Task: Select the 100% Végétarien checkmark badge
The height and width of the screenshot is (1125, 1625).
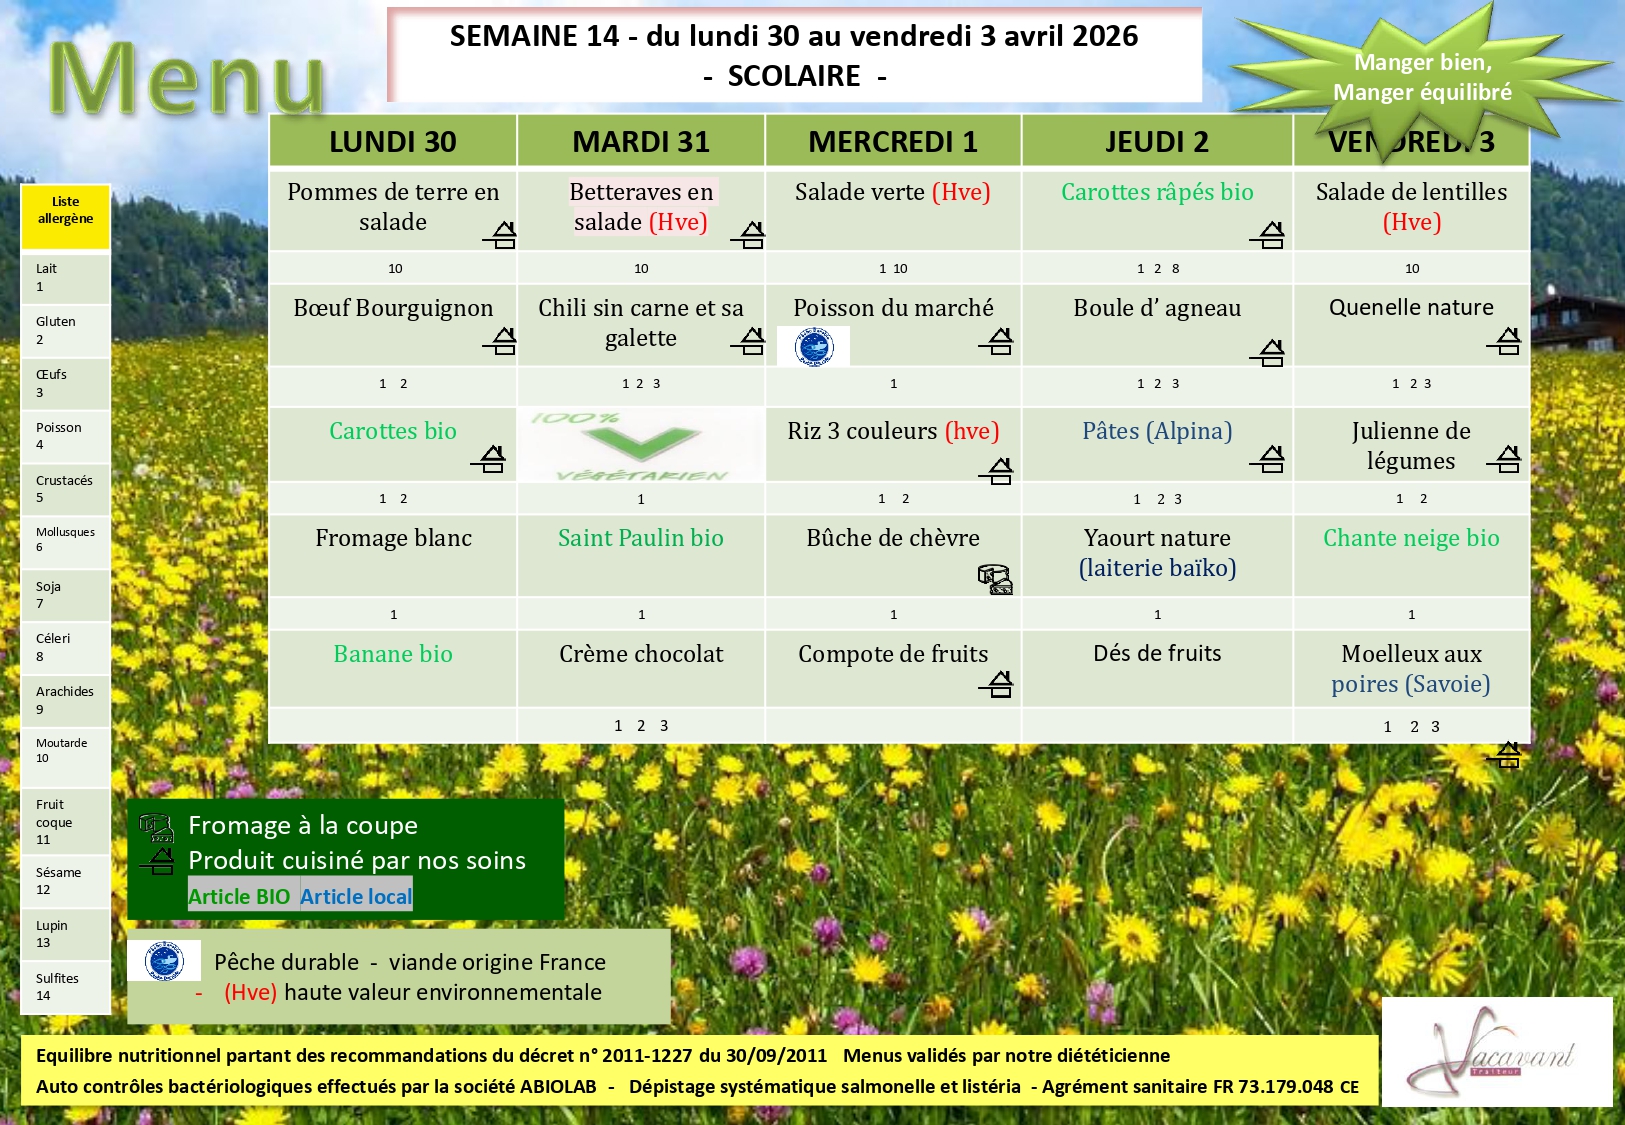Action: [641, 445]
